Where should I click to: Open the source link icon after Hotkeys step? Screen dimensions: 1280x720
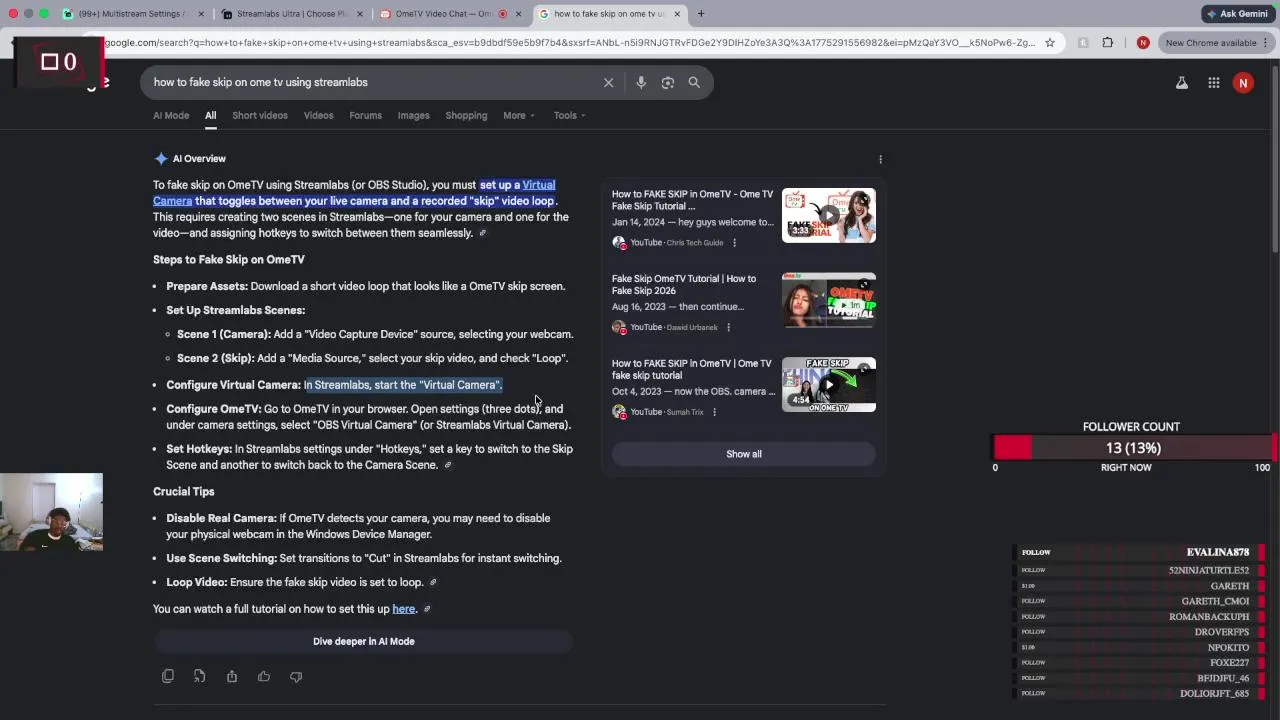pos(448,465)
